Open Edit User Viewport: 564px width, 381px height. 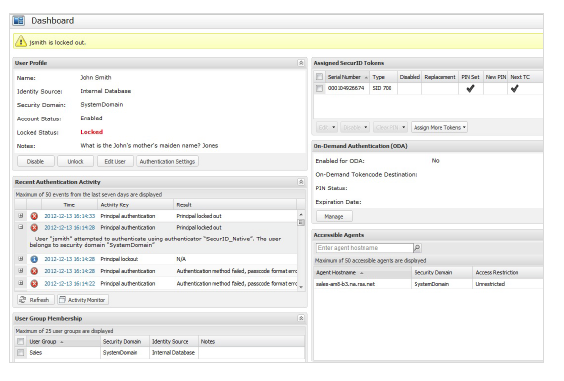pos(115,162)
